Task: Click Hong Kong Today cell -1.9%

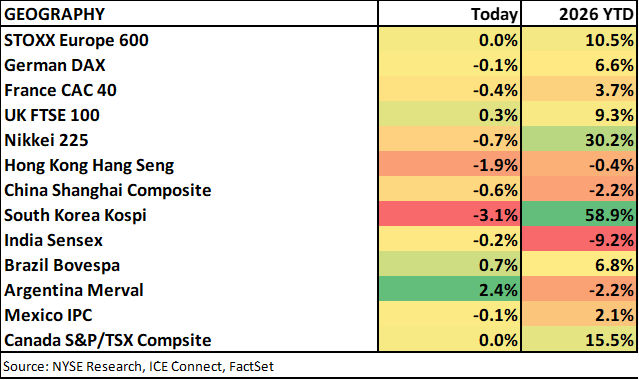Action: [x=450, y=165]
